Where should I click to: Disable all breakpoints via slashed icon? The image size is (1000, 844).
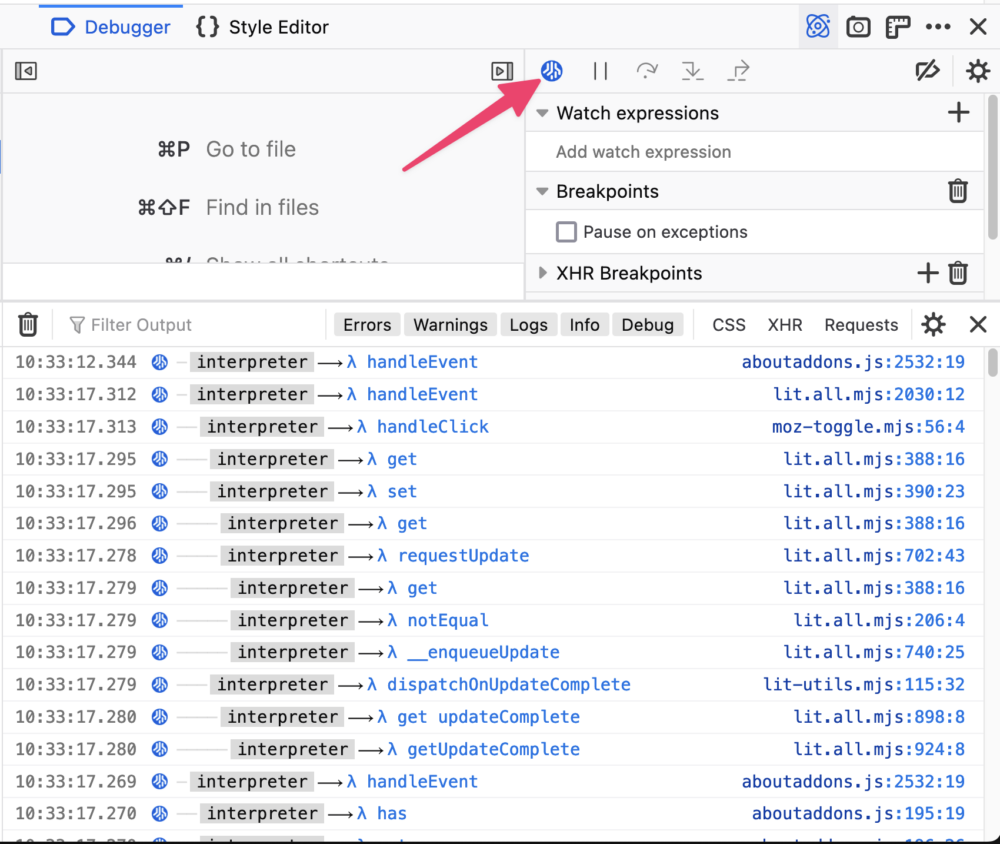pyautogui.click(x=928, y=71)
